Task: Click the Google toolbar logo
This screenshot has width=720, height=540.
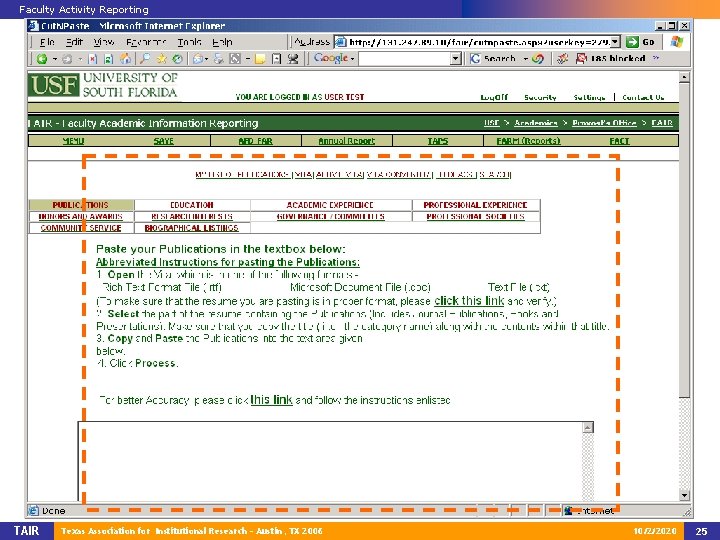Action: 331,58
